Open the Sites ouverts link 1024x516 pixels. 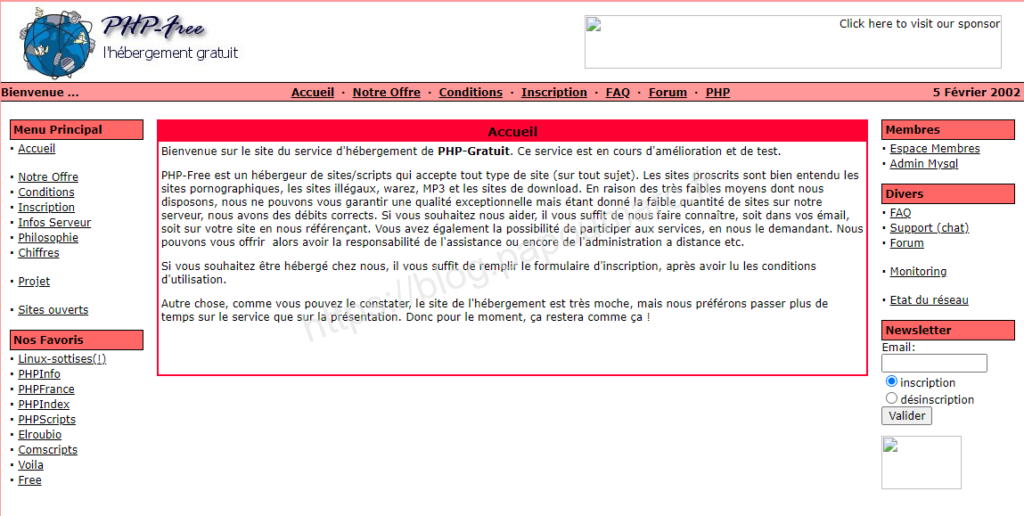point(53,310)
